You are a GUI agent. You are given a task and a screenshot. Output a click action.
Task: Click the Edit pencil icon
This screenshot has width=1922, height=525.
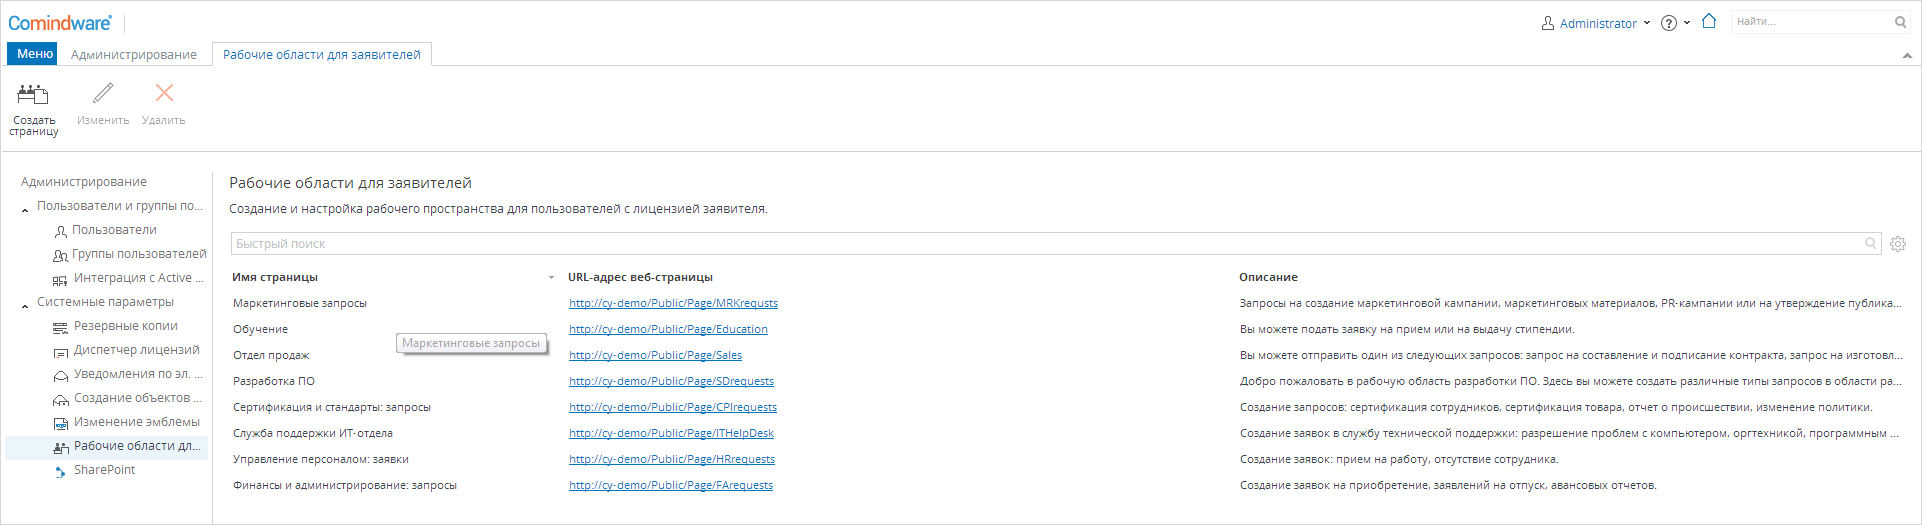tap(103, 93)
